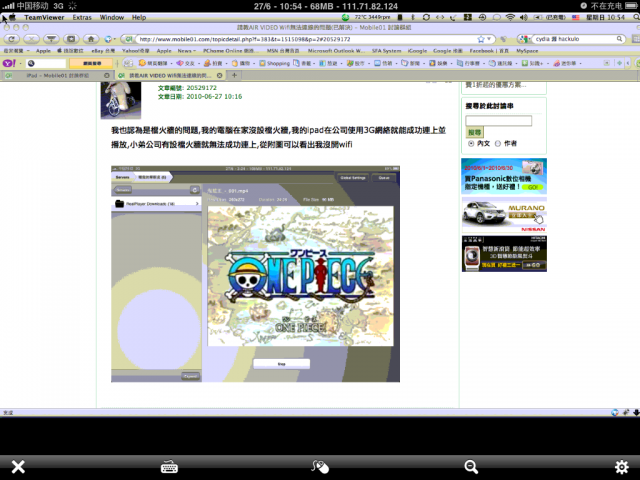Close the iPad - Mobile01 tab
This screenshot has height=480, width=640.
coord(107,76)
